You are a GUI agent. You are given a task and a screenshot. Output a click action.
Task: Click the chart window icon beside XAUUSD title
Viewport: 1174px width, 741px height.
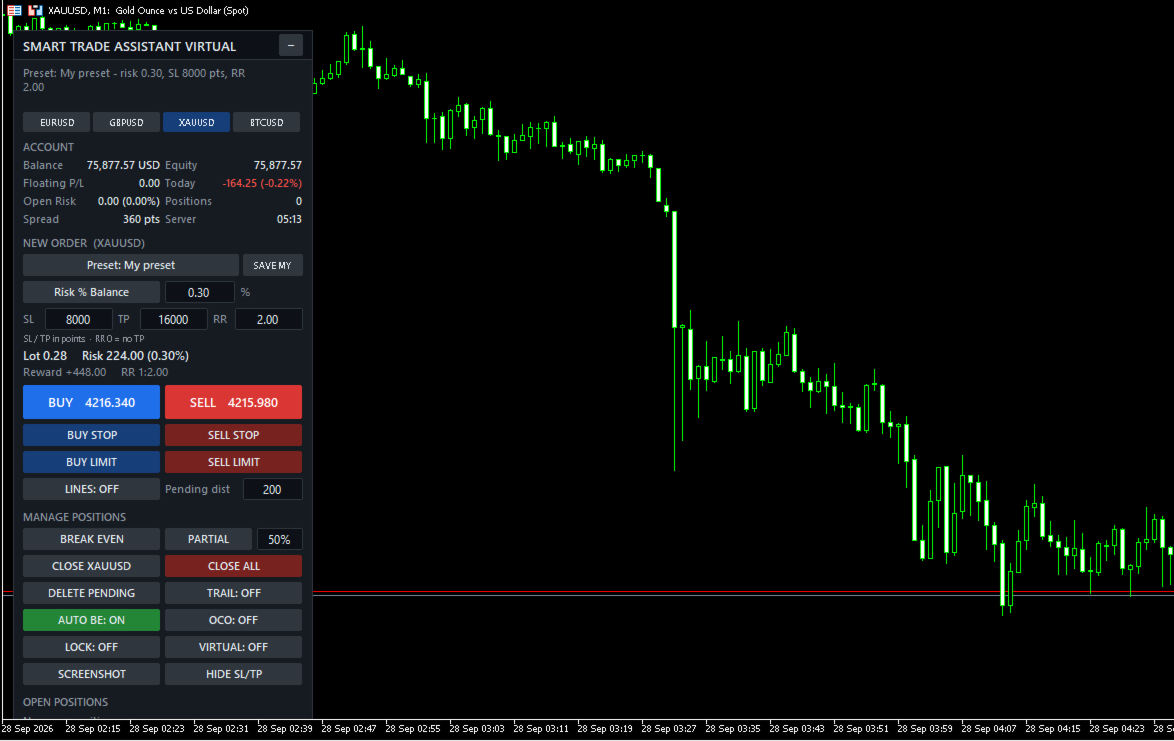point(35,10)
